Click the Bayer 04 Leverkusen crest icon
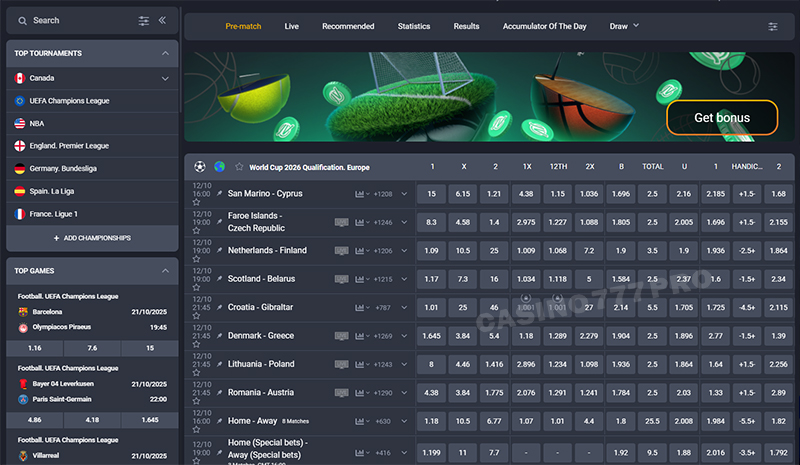Viewport: 800px width, 465px height. tap(23, 384)
